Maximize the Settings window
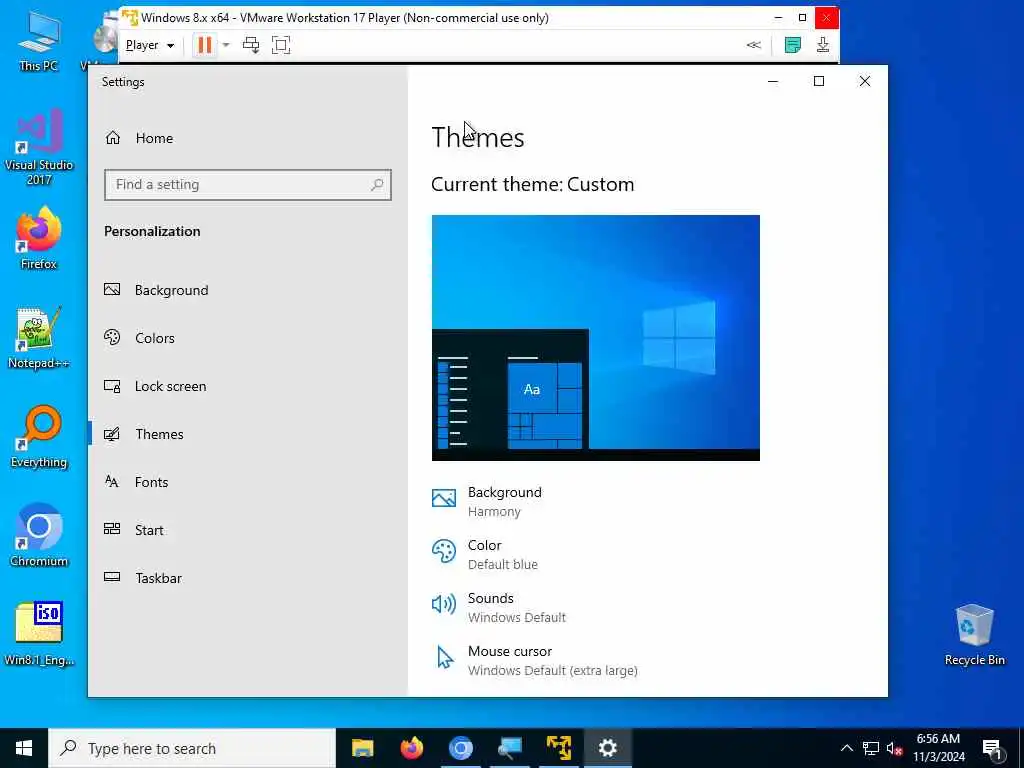 coord(819,81)
